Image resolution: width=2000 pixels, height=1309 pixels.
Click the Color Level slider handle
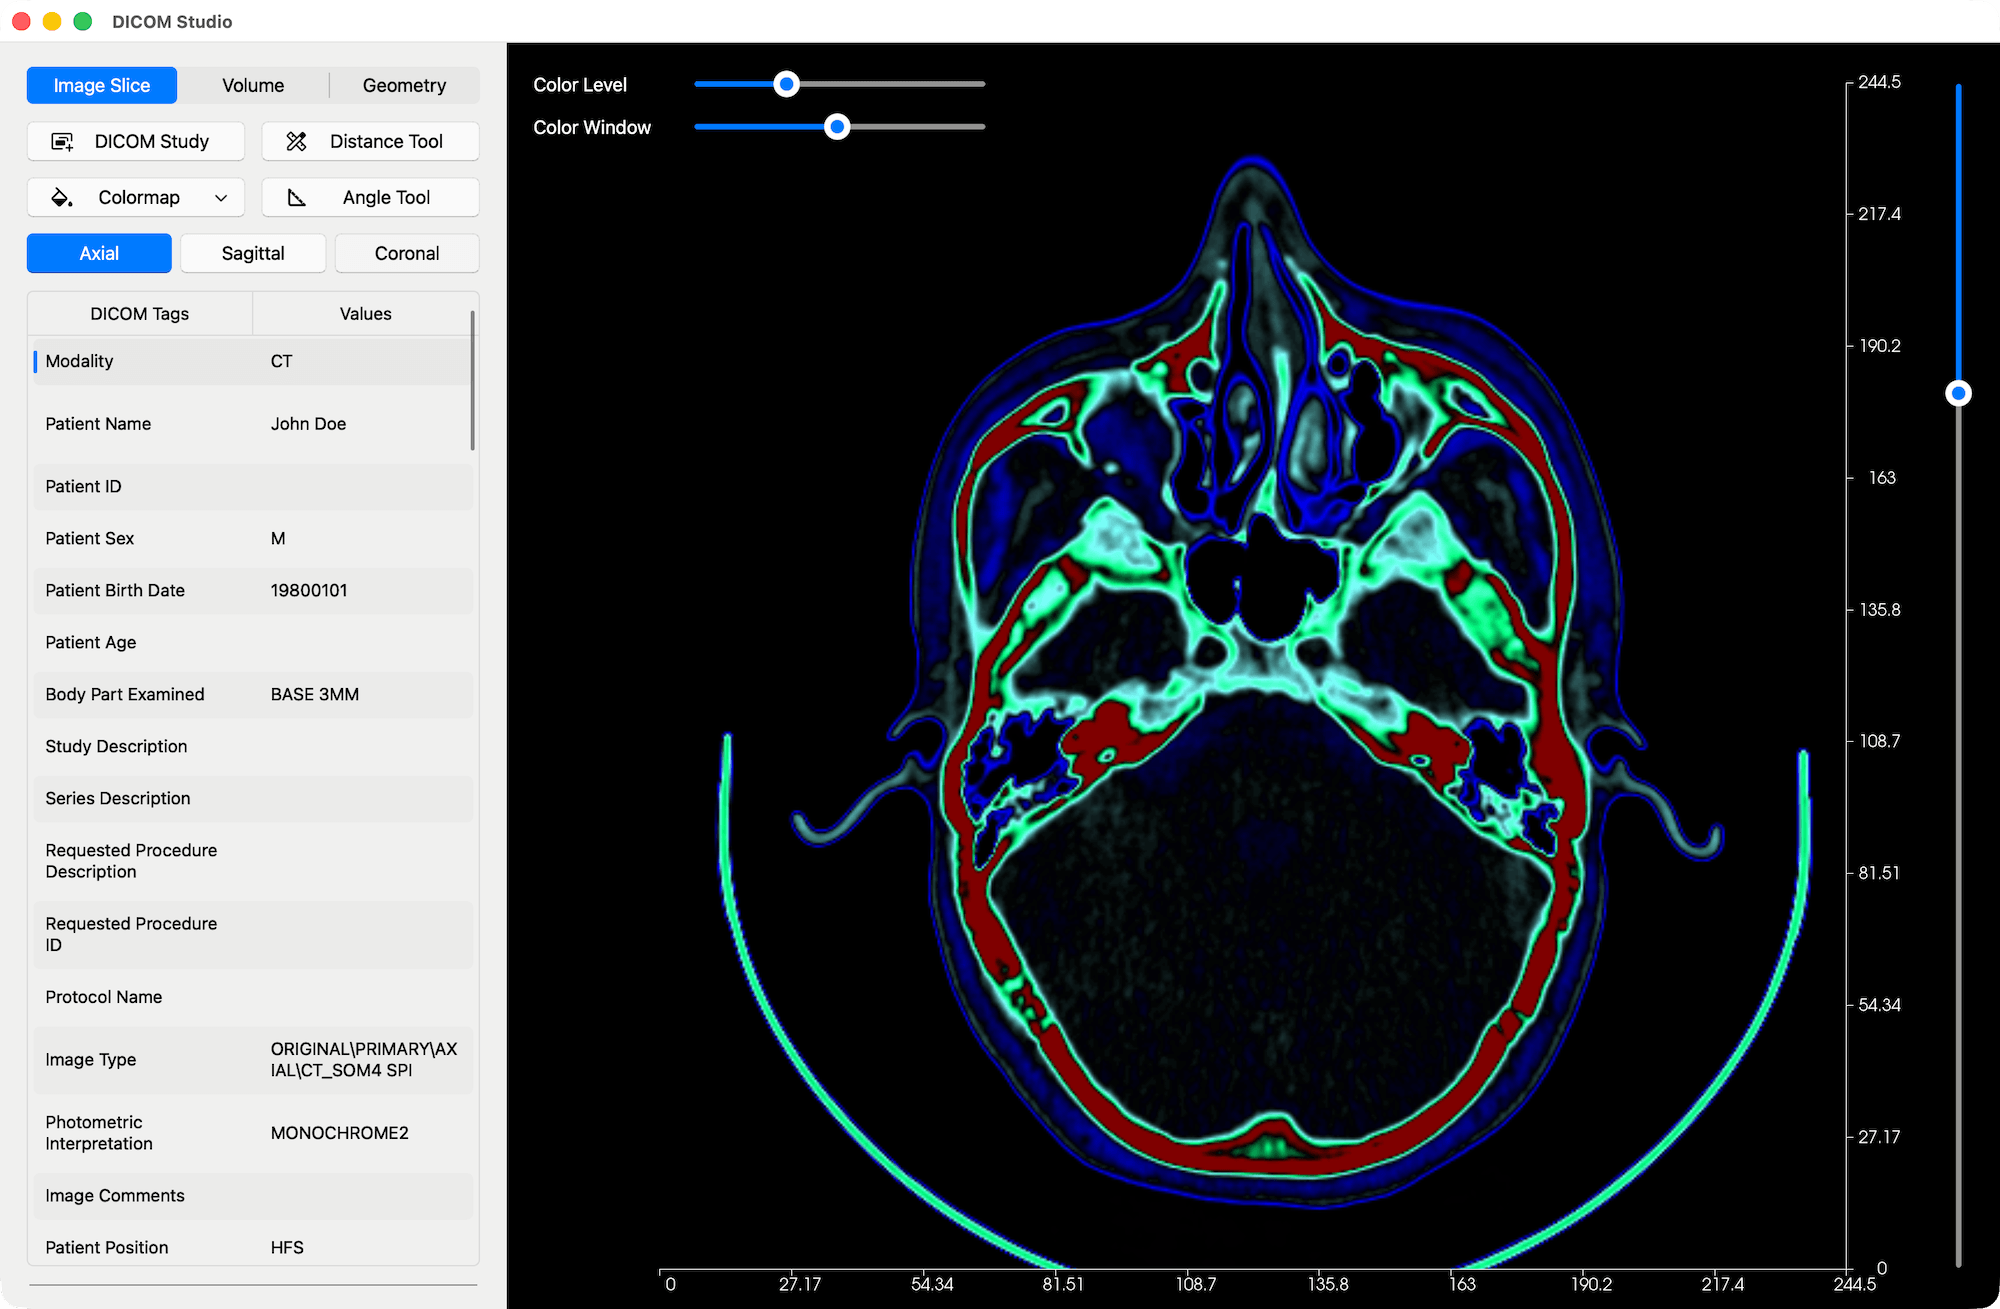coord(786,84)
